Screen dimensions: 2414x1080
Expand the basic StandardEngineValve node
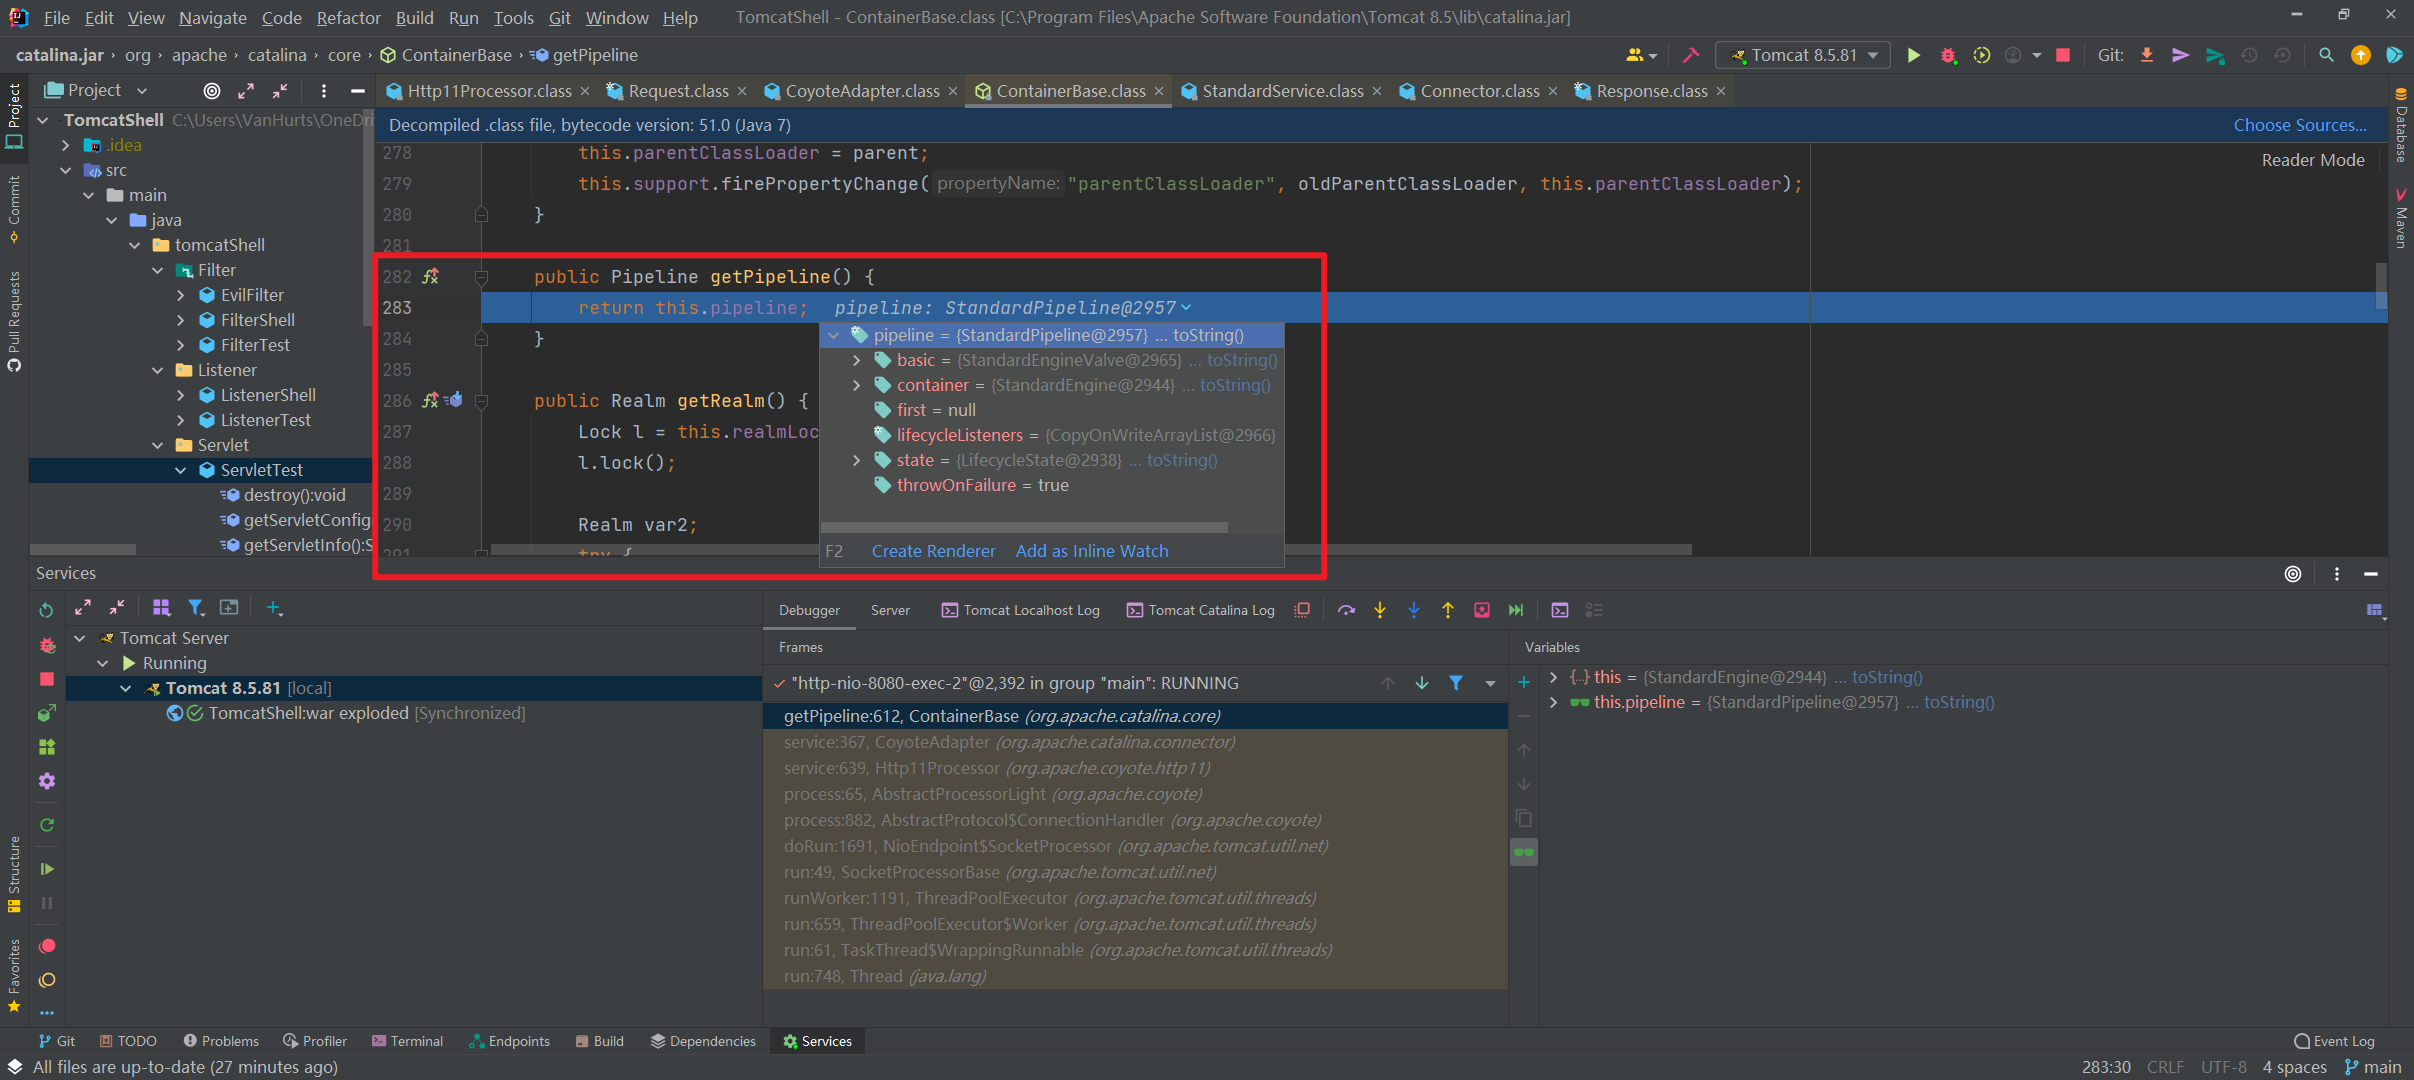tap(857, 360)
